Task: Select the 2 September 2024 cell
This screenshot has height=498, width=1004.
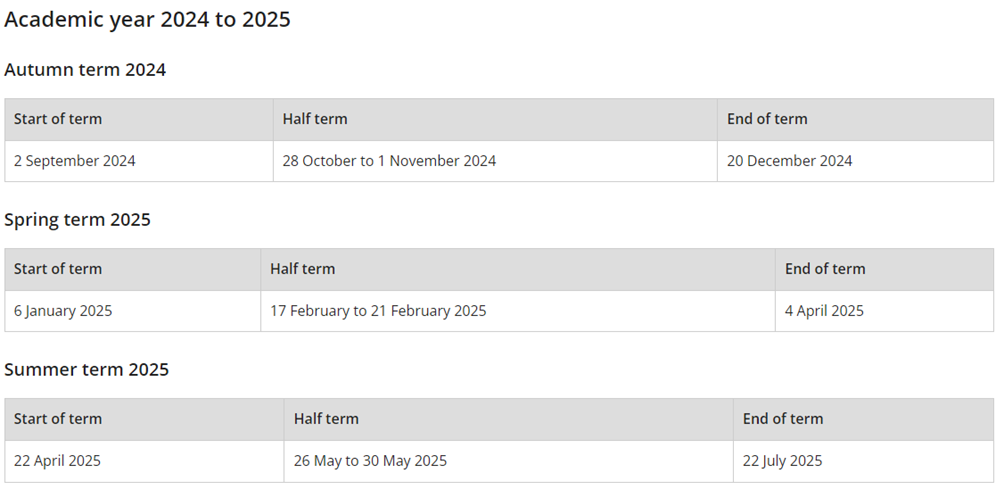Action: pos(139,161)
